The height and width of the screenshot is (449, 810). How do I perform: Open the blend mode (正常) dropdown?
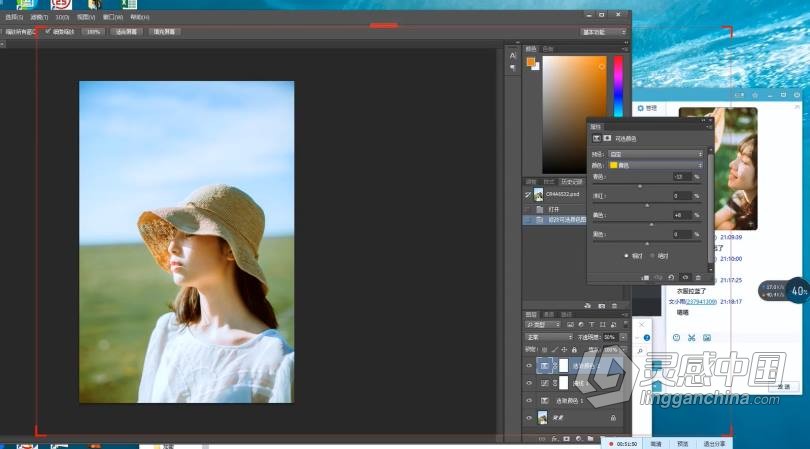click(x=549, y=337)
